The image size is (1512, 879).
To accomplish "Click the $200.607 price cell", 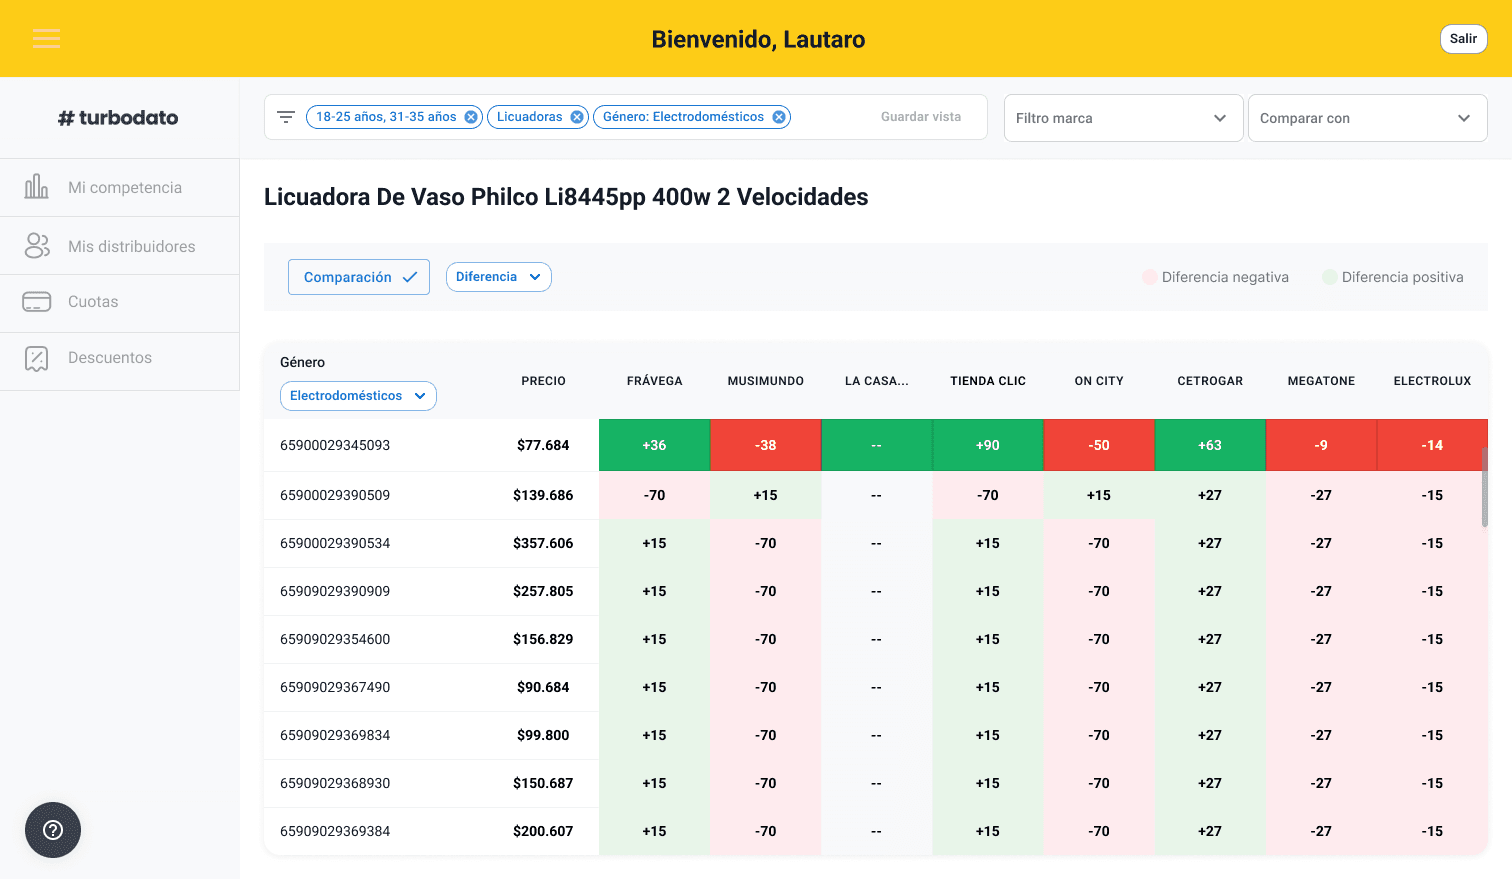I will click(543, 831).
